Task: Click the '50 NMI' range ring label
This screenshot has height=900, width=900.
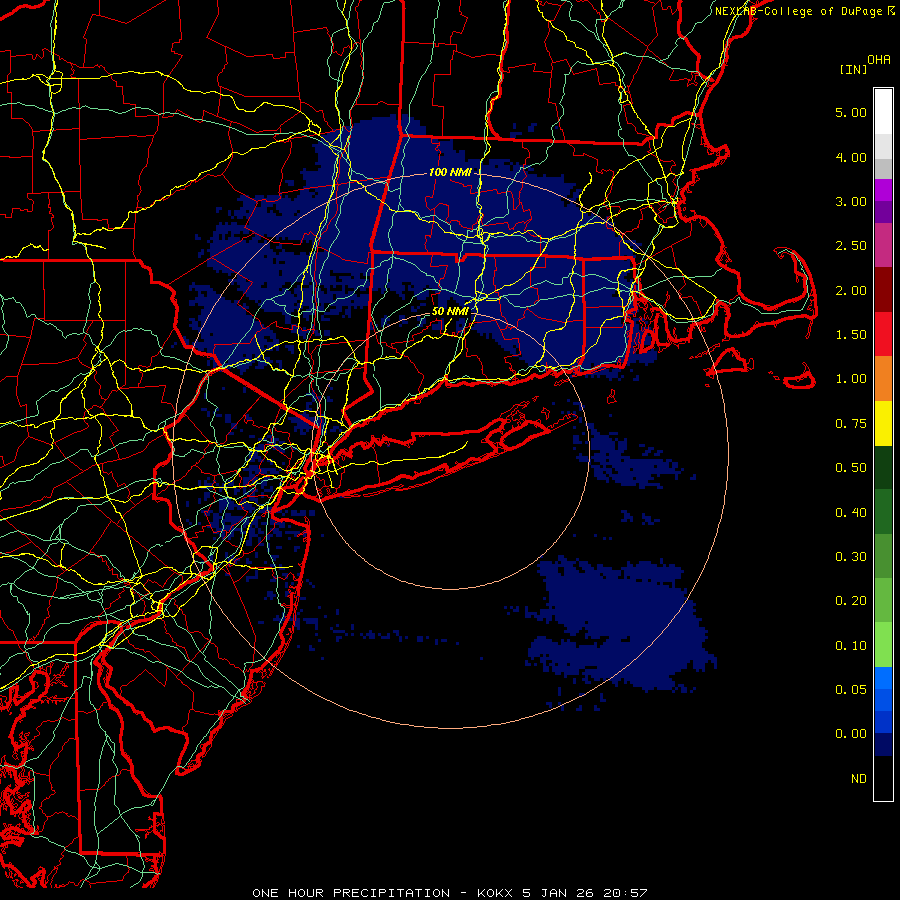Action: tap(450, 311)
